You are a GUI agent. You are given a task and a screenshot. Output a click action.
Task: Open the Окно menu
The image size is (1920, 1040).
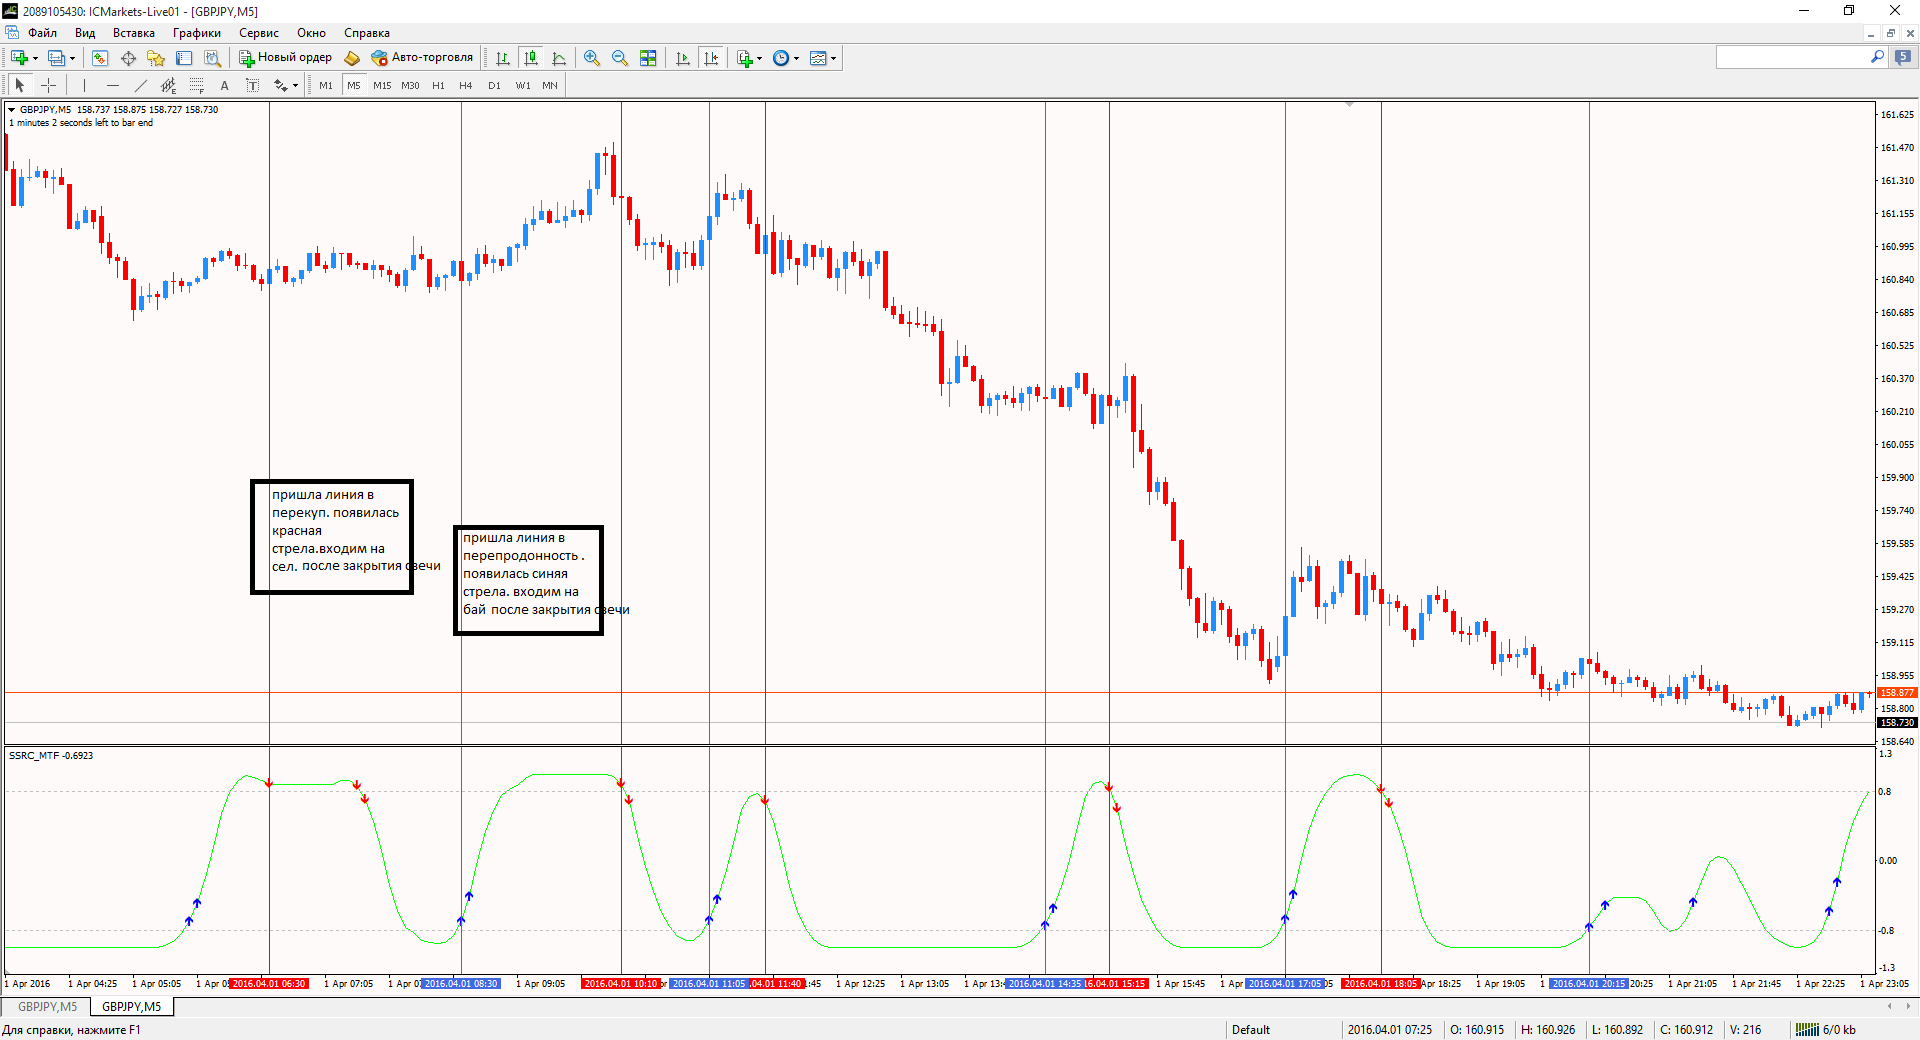coord(311,33)
